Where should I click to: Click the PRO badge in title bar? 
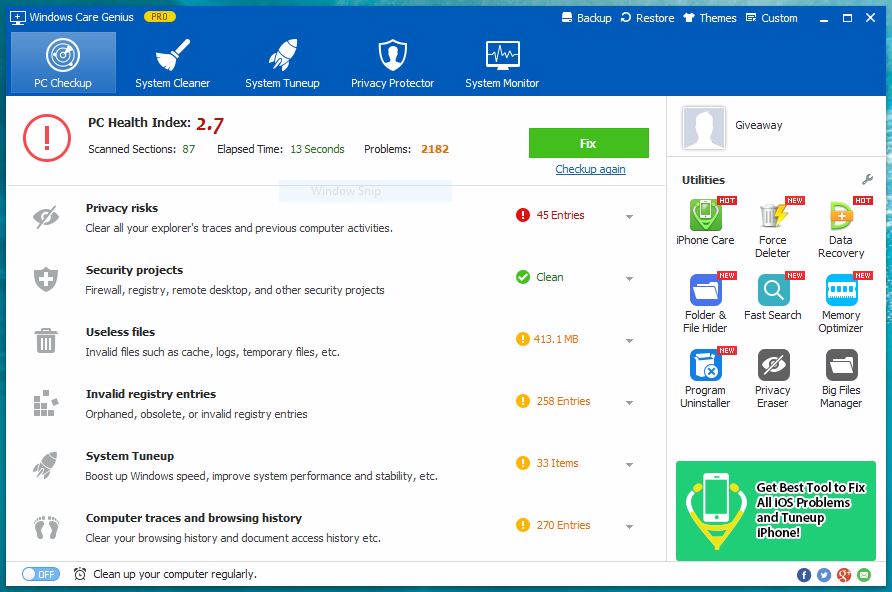[x=160, y=17]
